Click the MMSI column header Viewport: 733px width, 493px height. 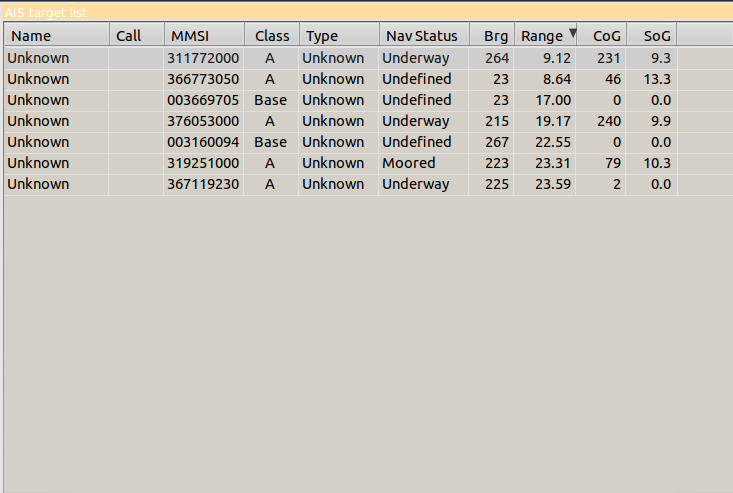[204, 36]
